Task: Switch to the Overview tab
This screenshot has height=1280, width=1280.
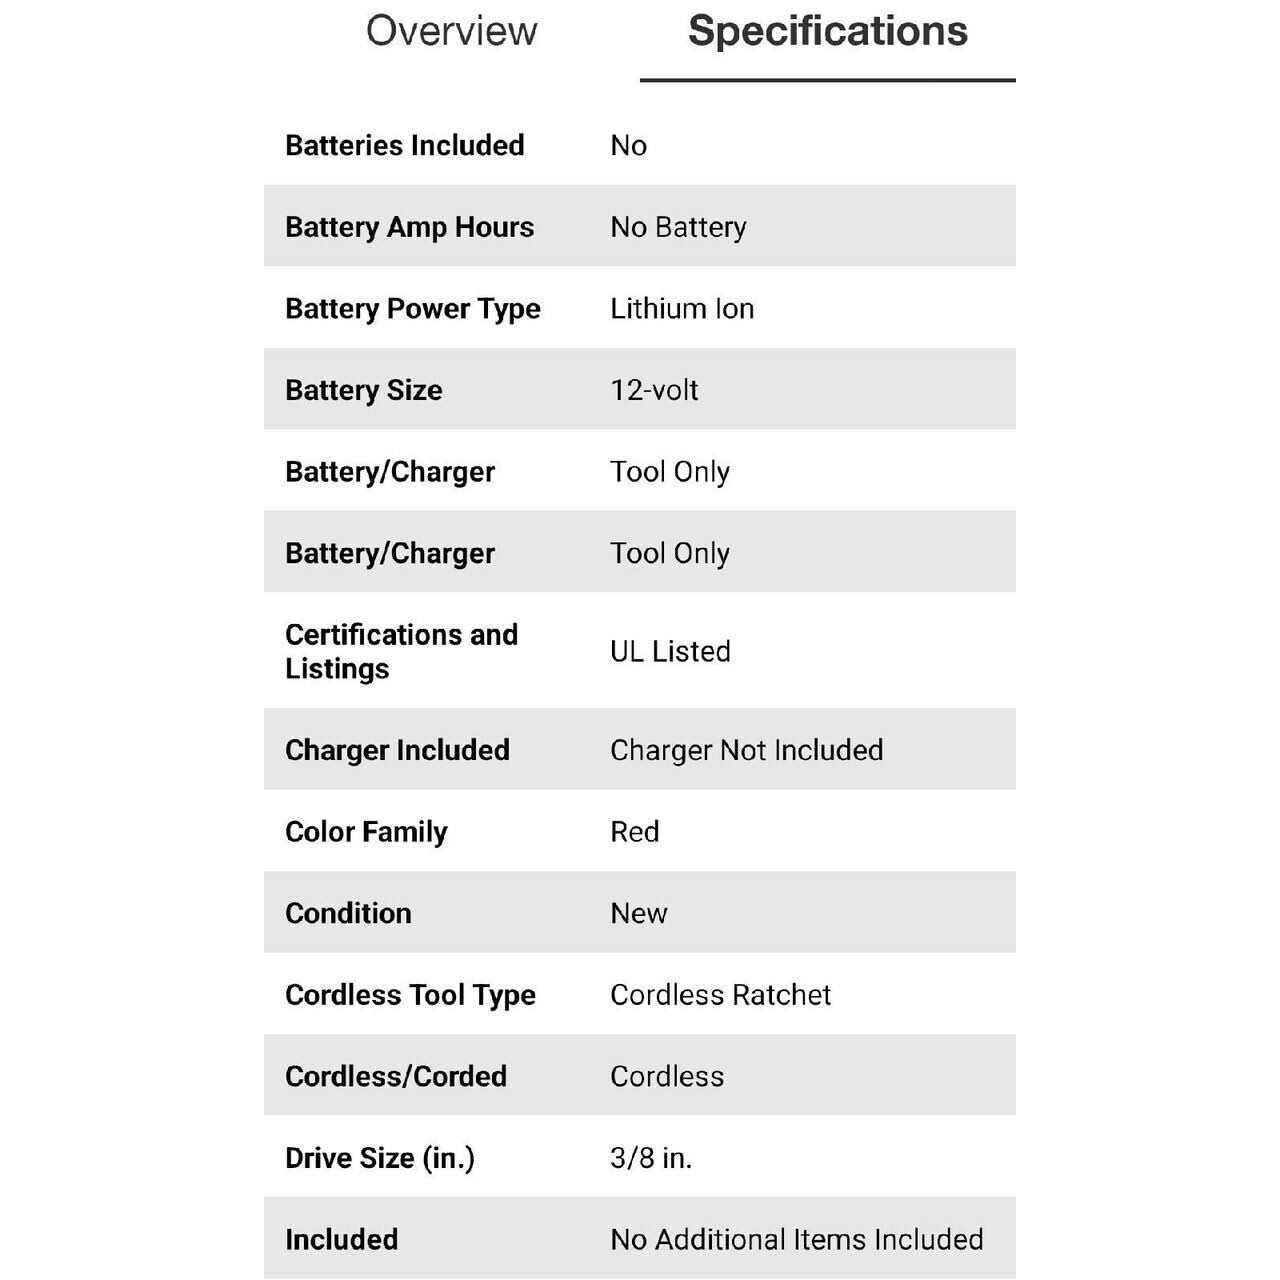Action: point(451,31)
